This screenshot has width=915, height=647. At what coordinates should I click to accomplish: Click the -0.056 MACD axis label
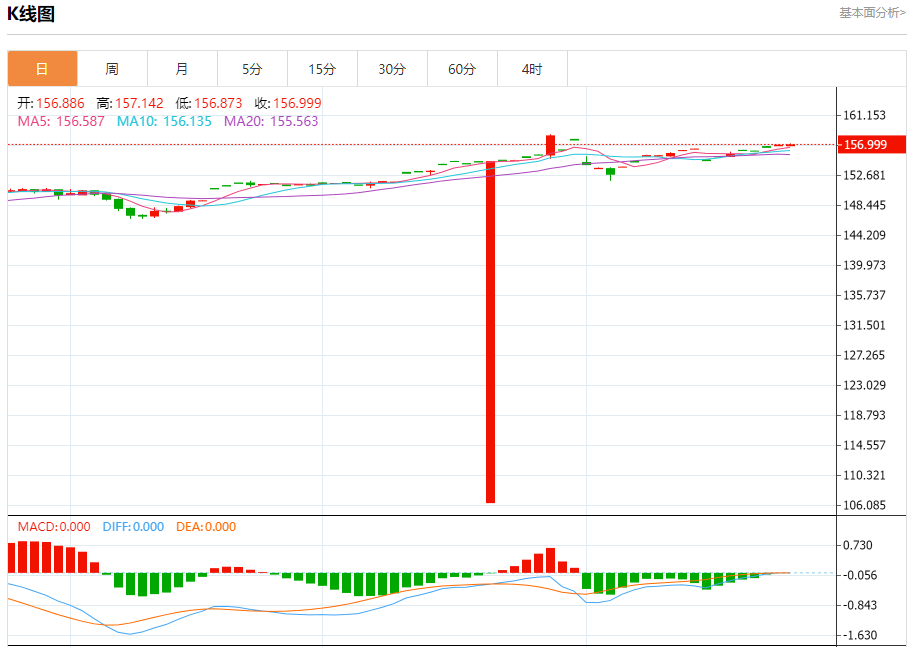click(860, 575)
